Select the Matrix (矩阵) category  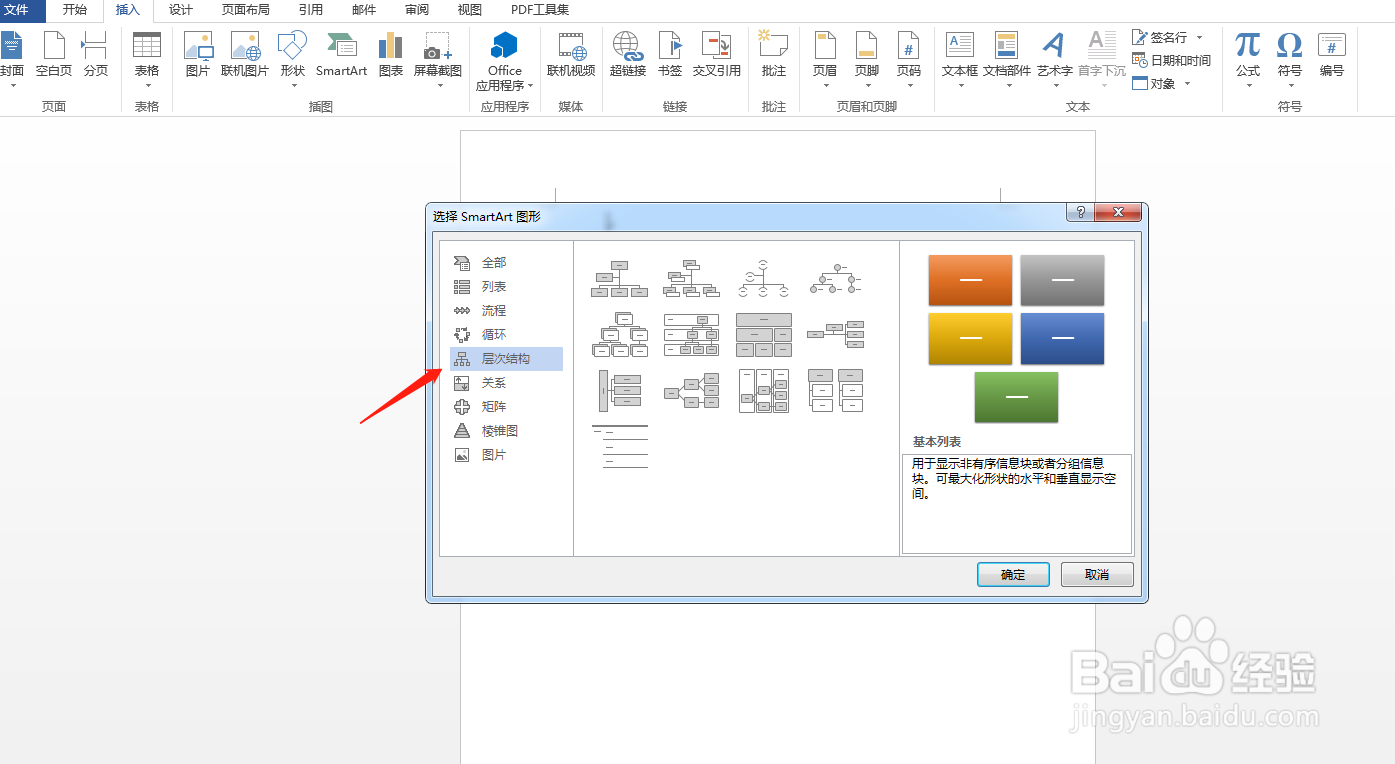506,407
